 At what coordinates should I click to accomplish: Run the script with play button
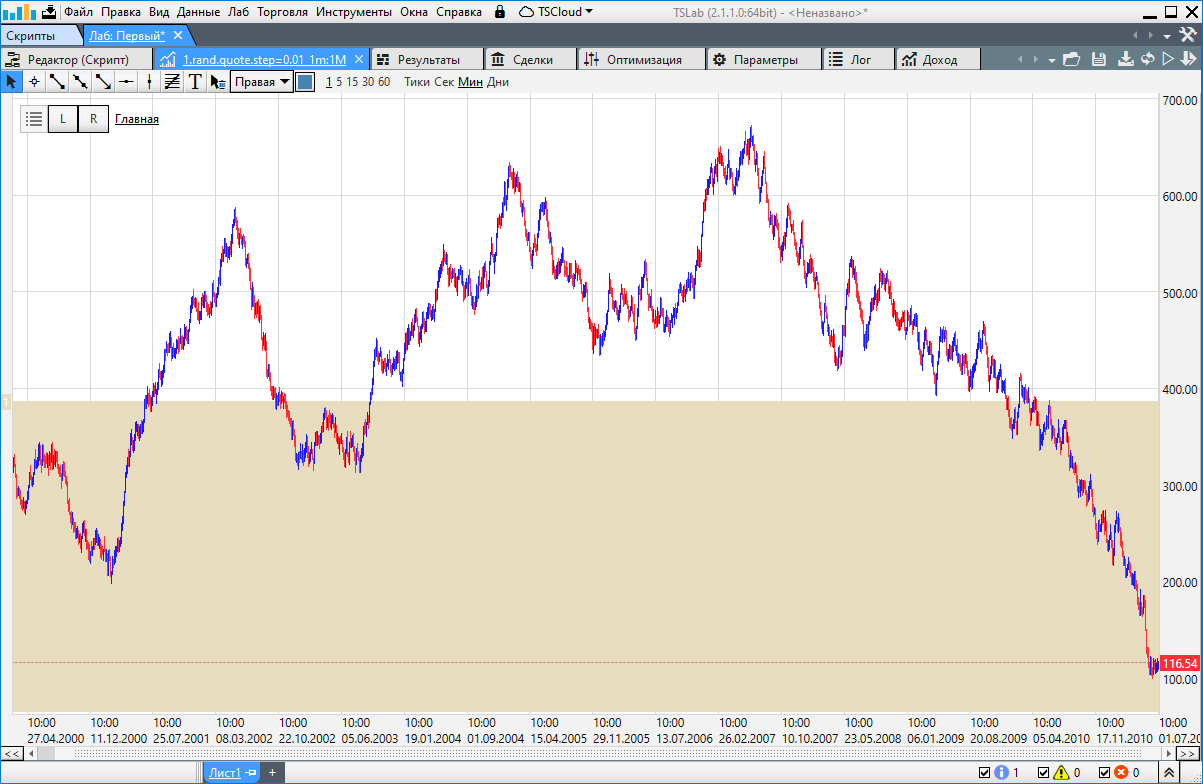pyautogui.click(x=1167, y=59)
